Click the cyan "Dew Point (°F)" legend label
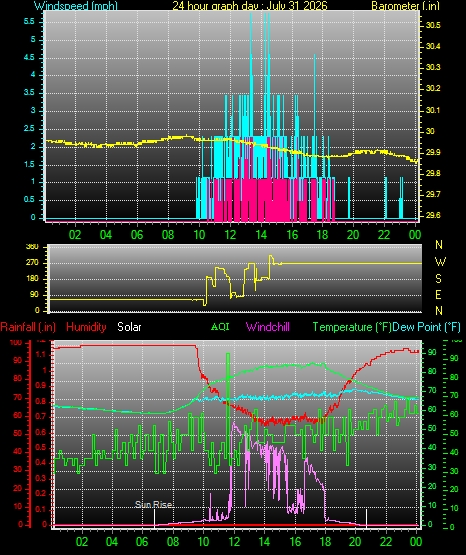Image resolution: width=466 pixels, height=555 pixels. coord(426,327)
